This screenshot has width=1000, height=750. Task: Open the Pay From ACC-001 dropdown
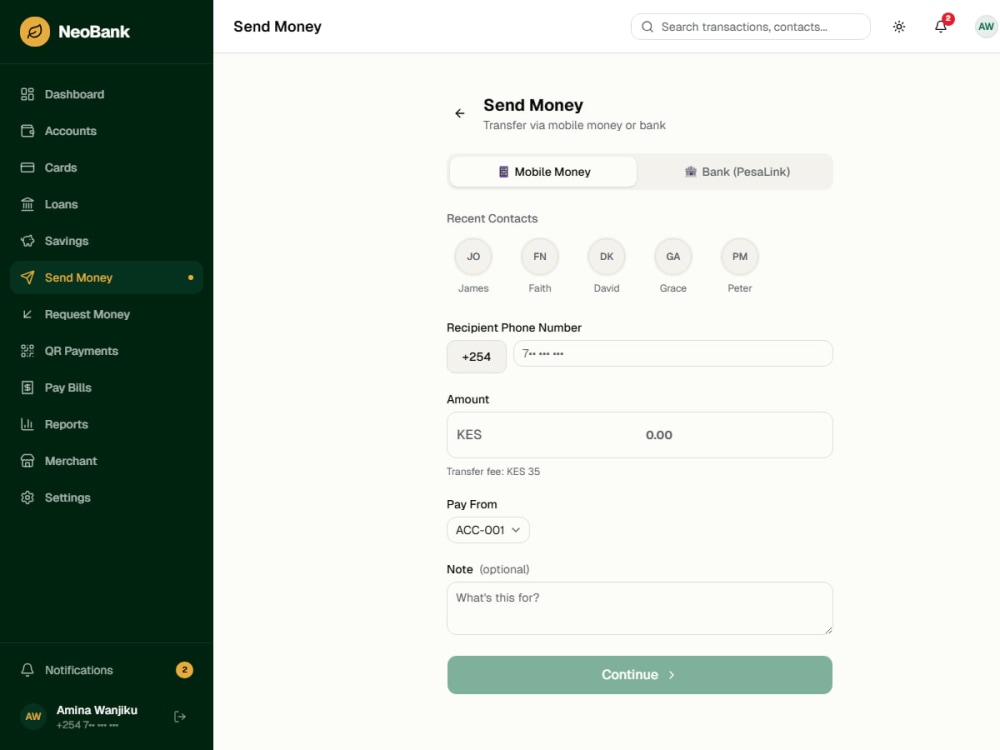pos(488,530)
